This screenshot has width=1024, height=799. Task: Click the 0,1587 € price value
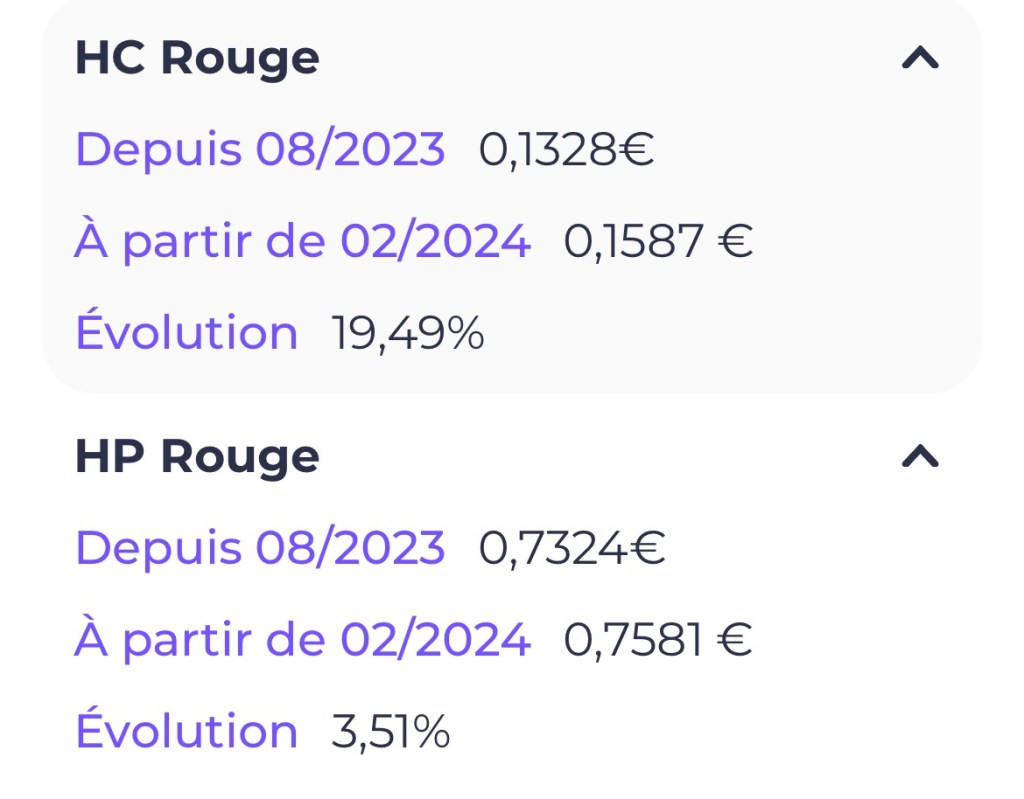coord(658,241)
